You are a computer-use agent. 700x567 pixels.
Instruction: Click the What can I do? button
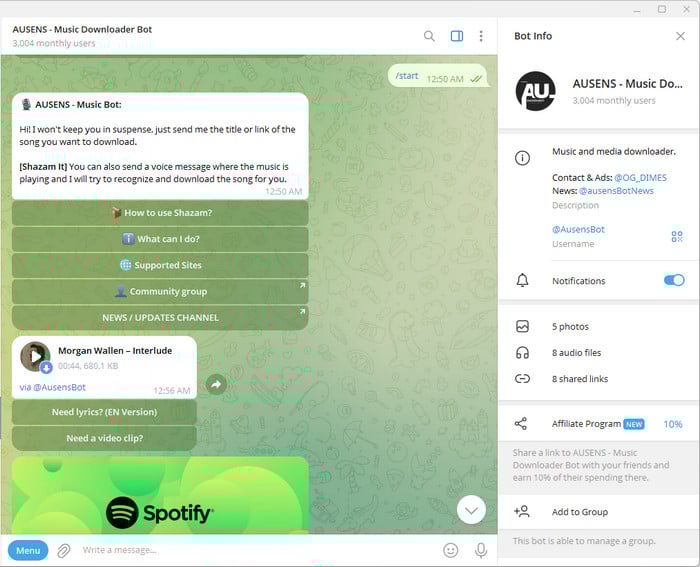click(x=160, y=239)
